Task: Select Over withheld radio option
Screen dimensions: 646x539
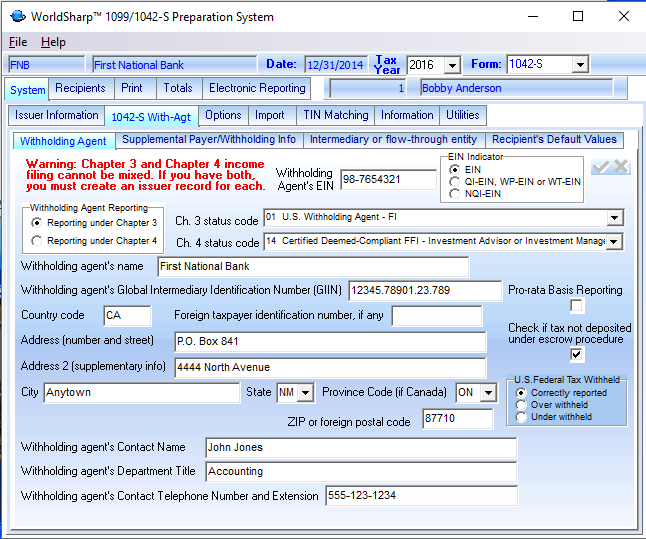Action: (x=522, y=405)
